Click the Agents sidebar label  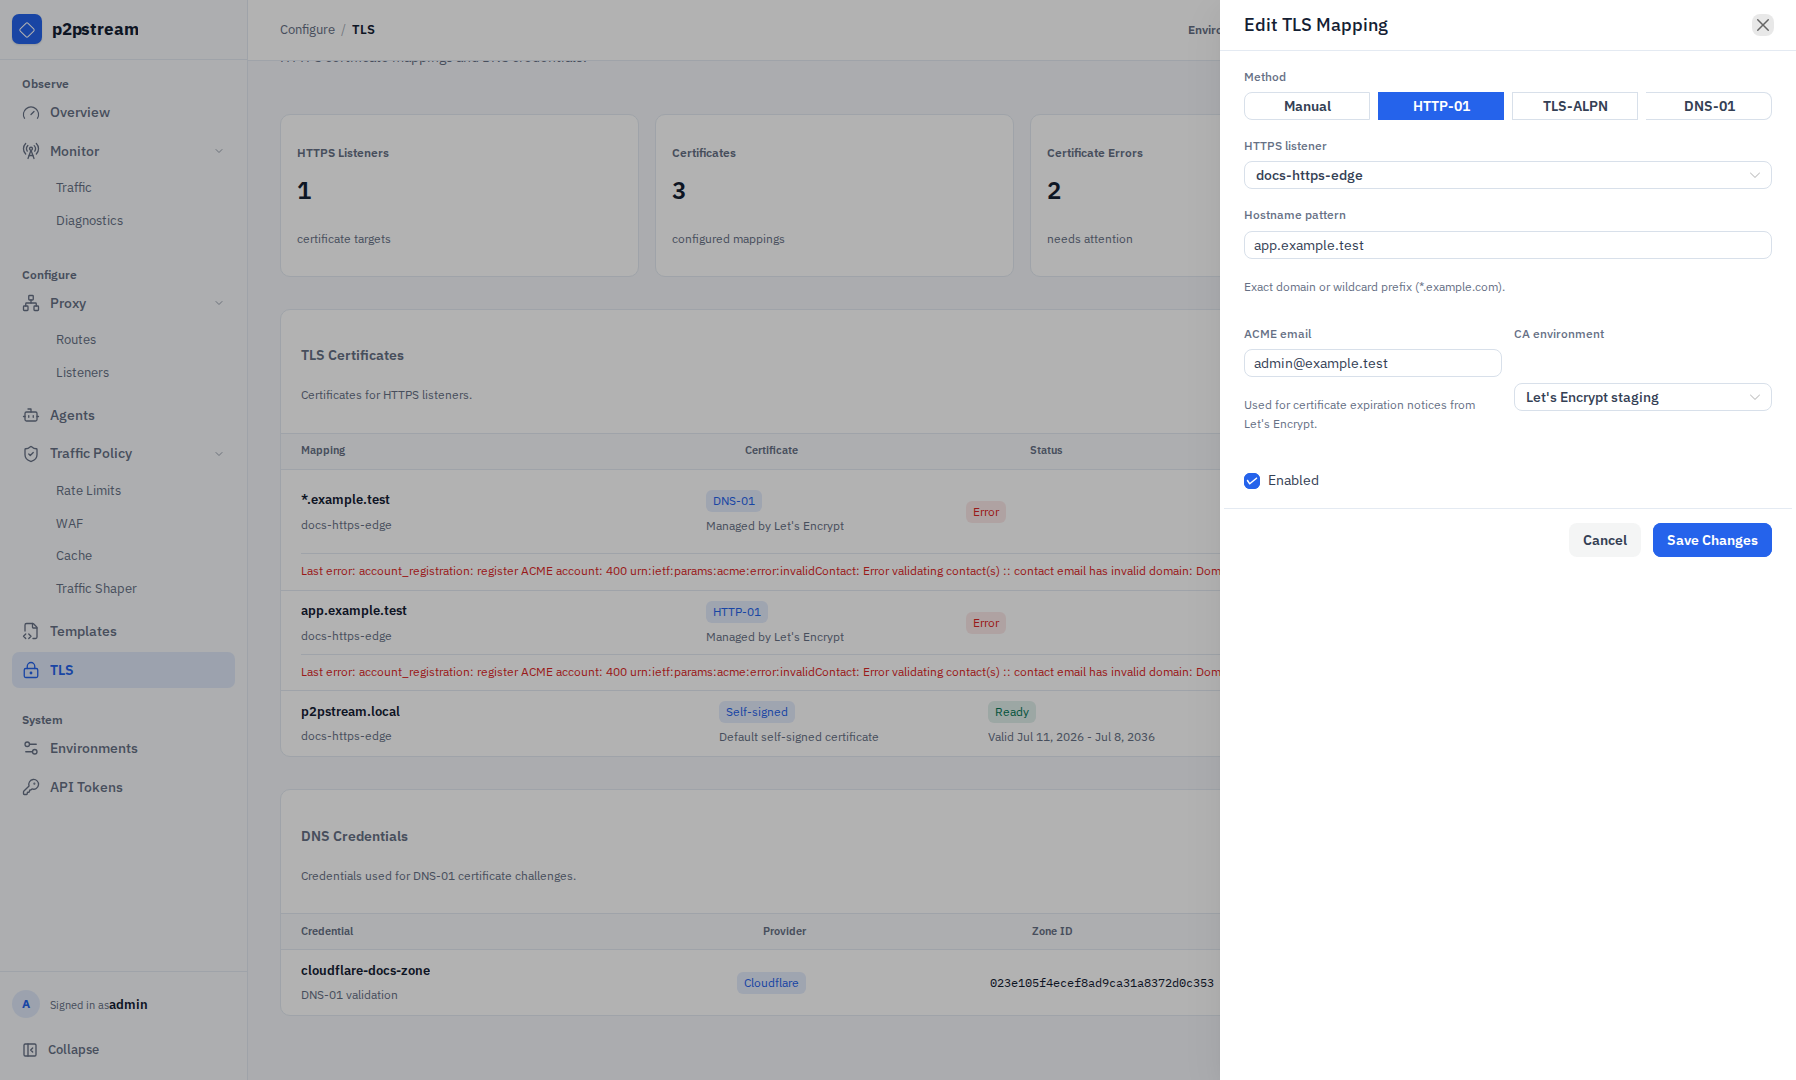[x=72, y=415]
